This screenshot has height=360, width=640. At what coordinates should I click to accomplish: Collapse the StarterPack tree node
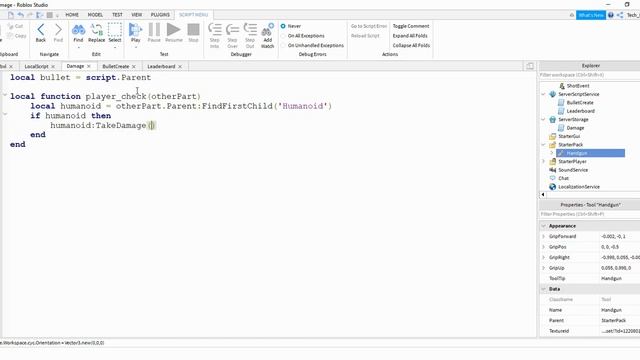(543, 145)
